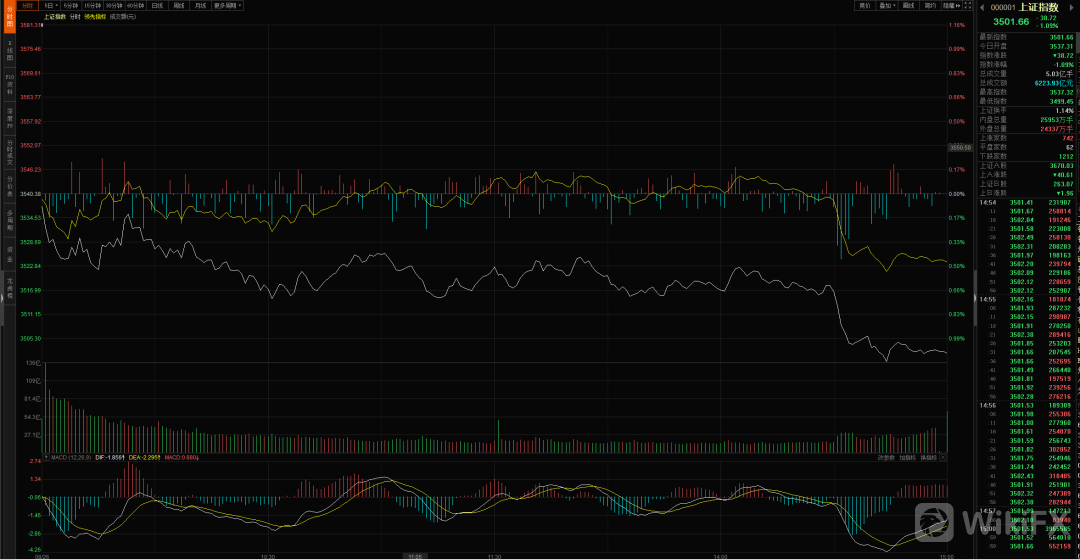Open the 分时成交 sidebar panel
This screenshot has width=1080, height=559.
pyautogui.click(x=10, y=152)
